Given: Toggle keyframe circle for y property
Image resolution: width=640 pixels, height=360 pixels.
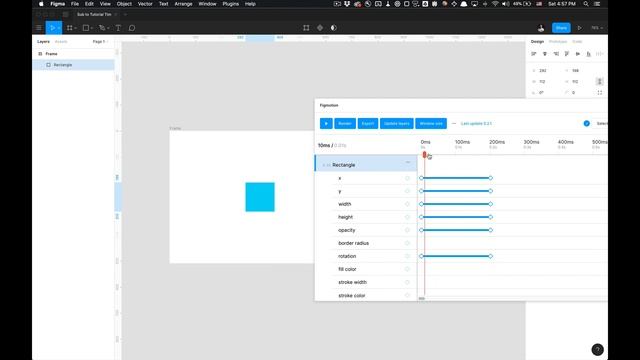Looking at the screenshot, I should [407, 191].
